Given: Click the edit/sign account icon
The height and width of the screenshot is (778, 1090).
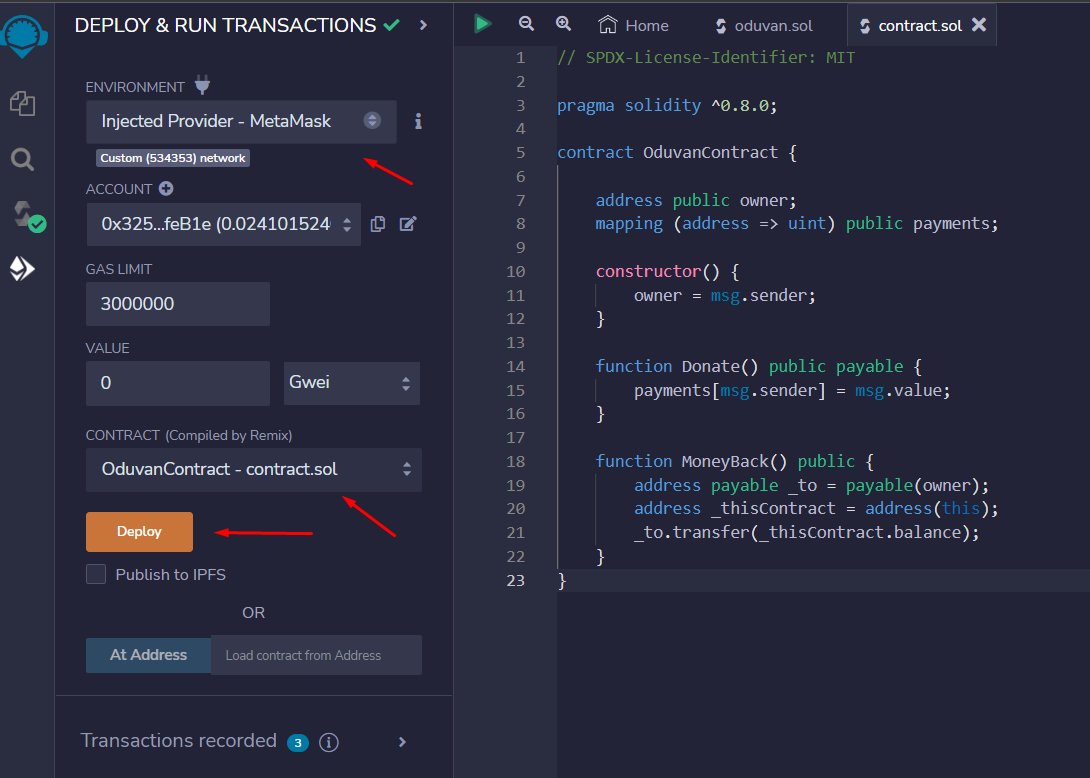Looking at the screenshot, I should [408, 224].
